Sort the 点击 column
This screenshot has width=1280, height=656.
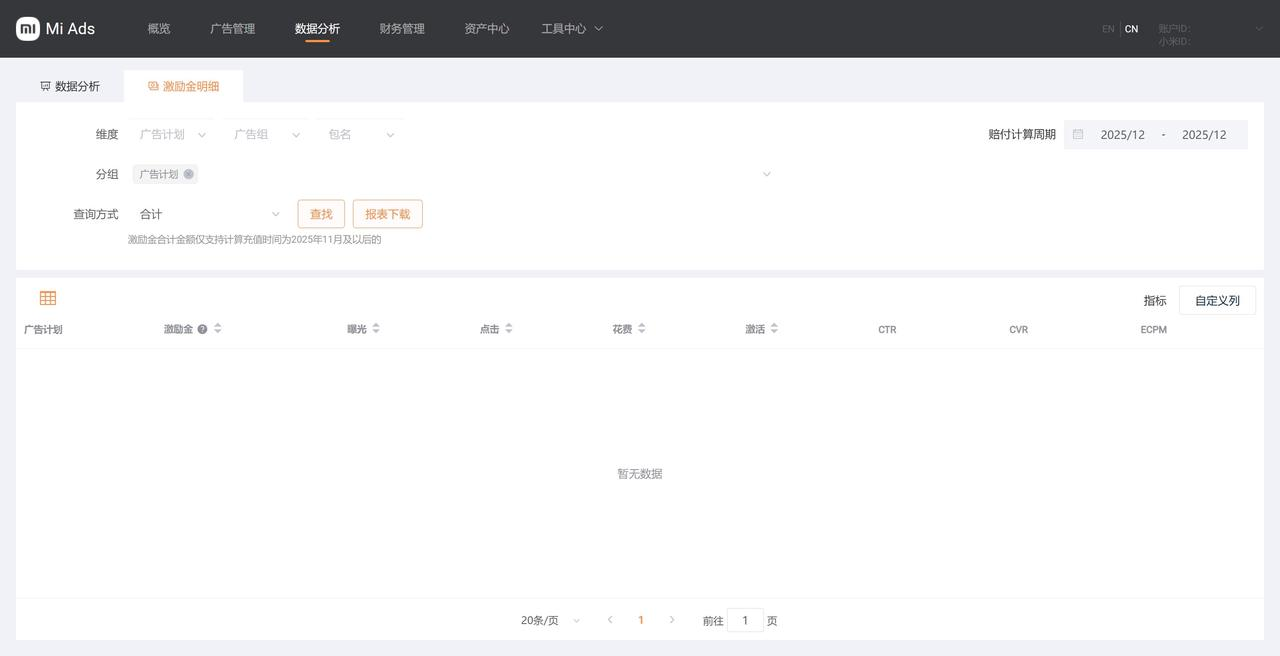(x=509, y=329)
